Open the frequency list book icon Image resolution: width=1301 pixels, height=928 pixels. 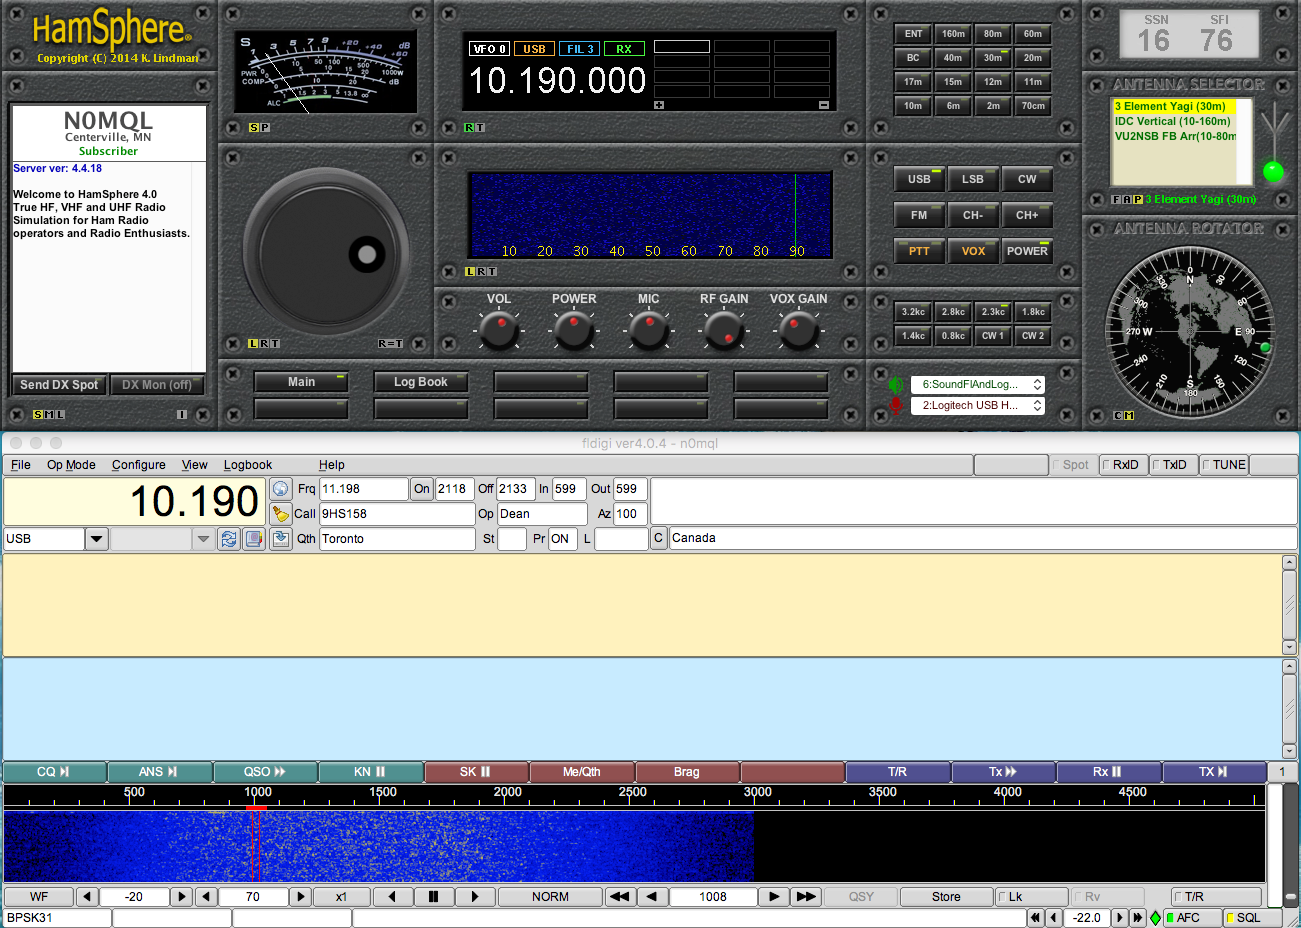tap(254, 539)
